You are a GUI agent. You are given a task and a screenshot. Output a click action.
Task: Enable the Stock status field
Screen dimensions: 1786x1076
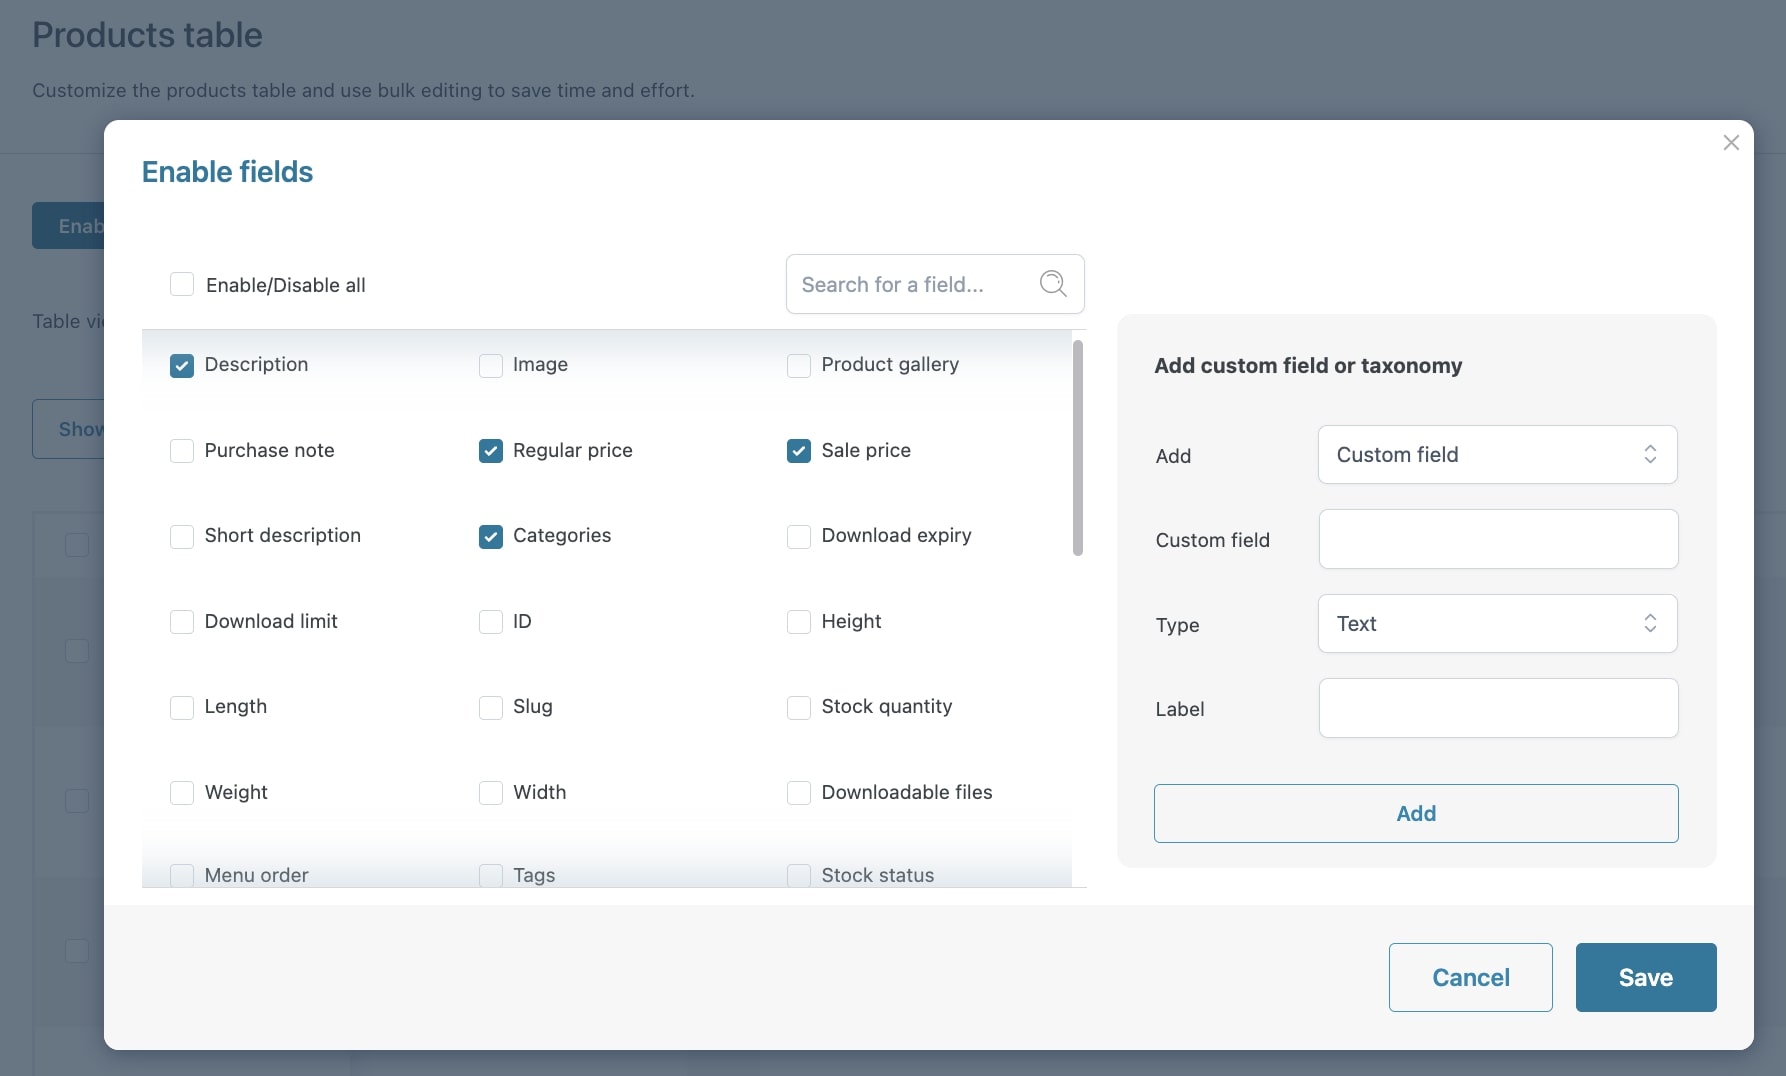[799, 876]
